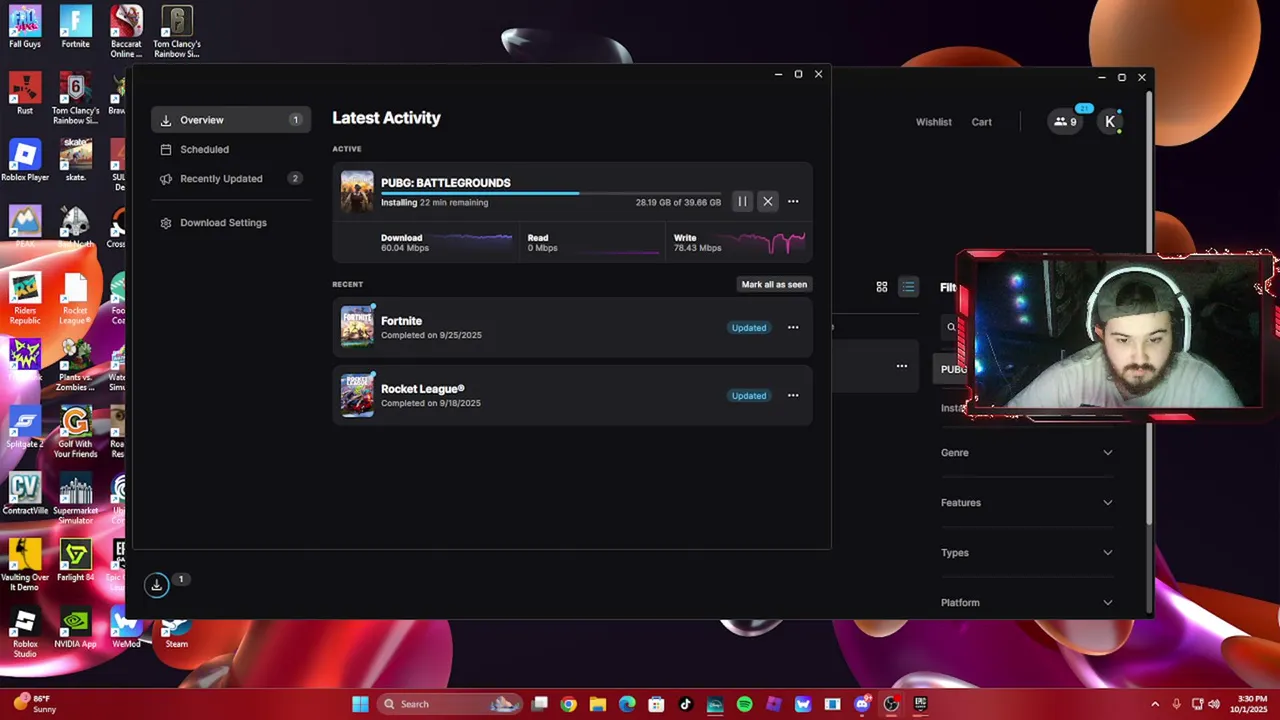Open Discord from the taskbar

point(861,704)
